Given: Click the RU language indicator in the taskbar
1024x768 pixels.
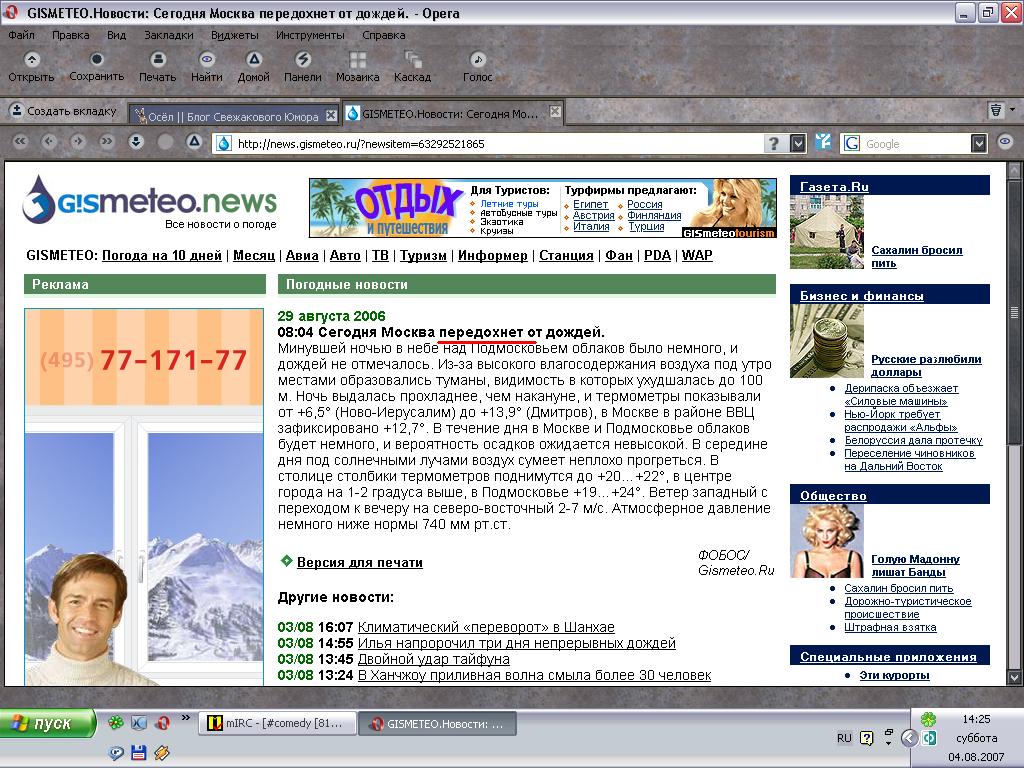Looking at the screenshot, I should coord(844,738).
